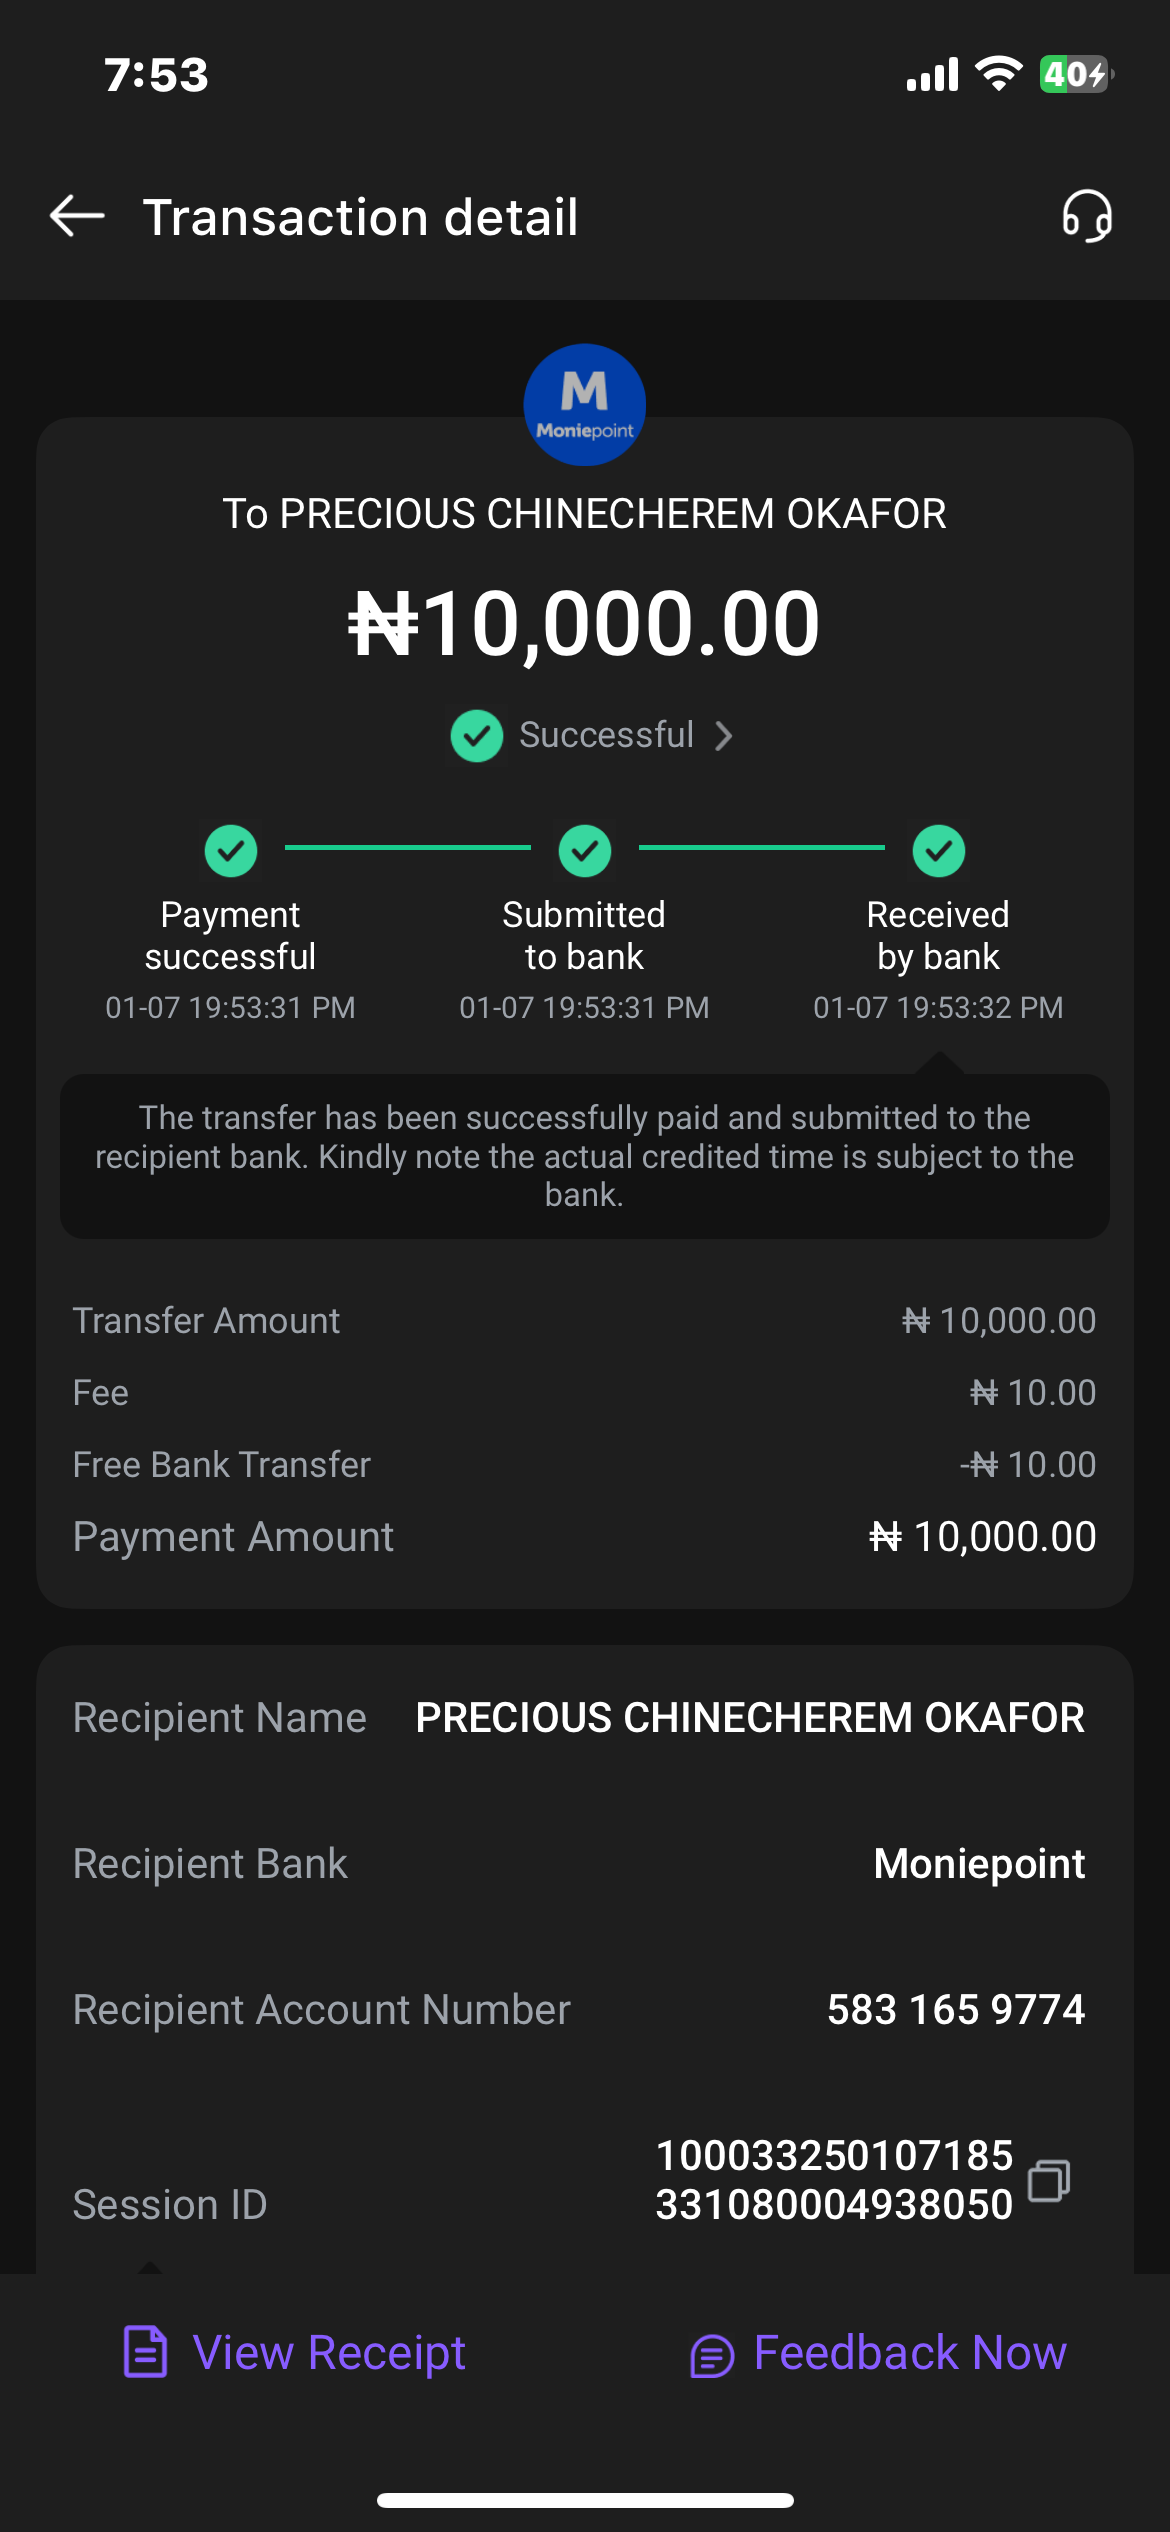The image size is (1170, 2532).
Task: Tap the Wi-Fi status icon
Action: 998,74
